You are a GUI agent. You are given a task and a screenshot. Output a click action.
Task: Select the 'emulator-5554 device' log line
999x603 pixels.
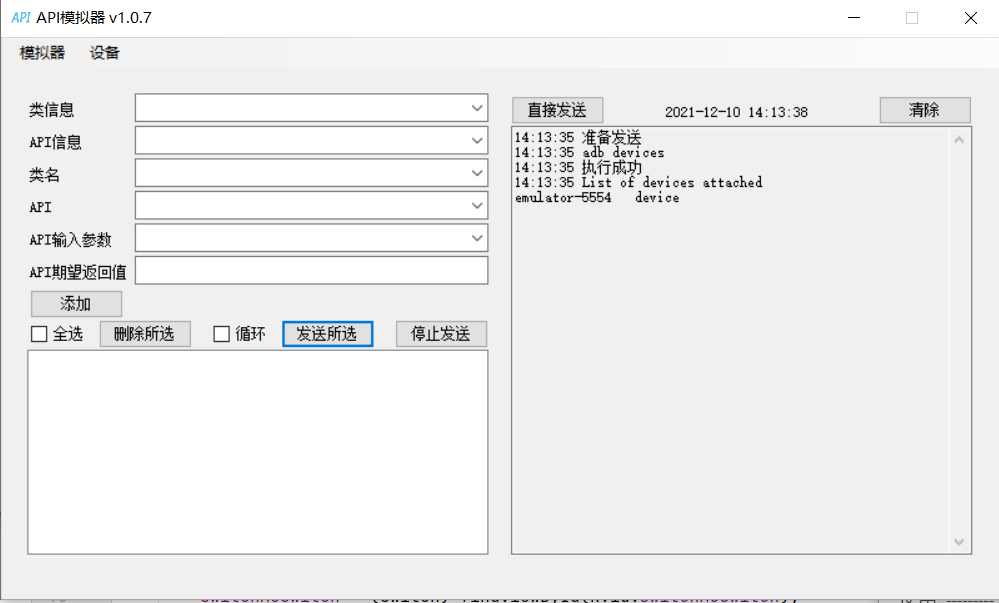point(597,198)
